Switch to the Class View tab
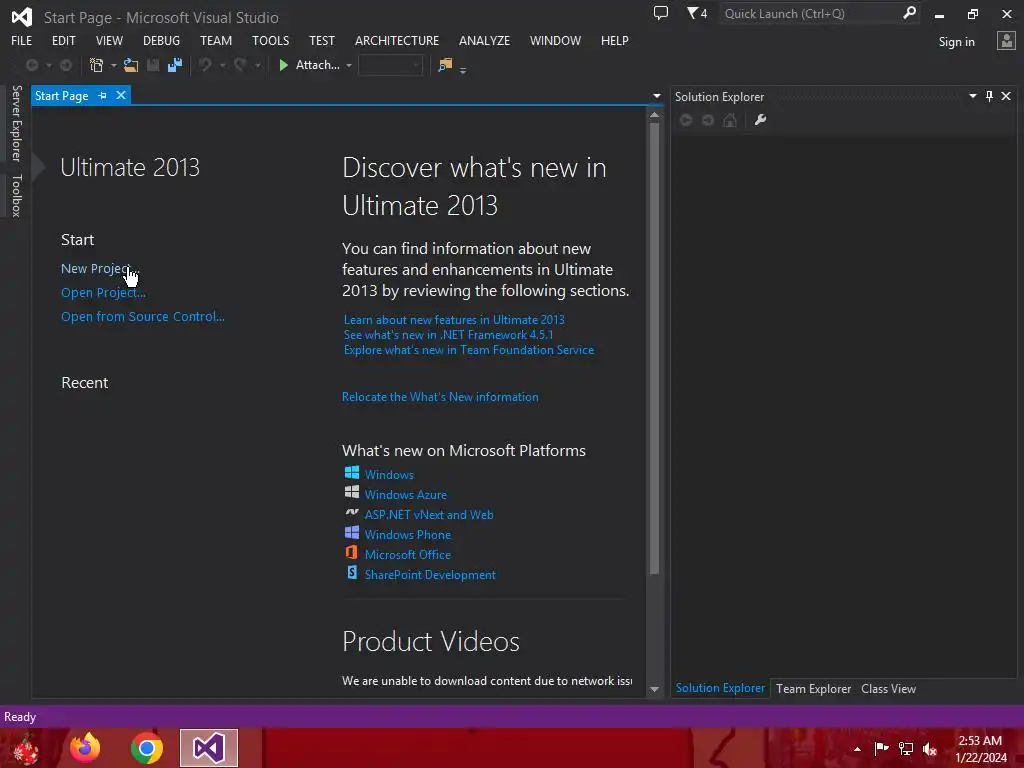The width and height of the screenshot is (1024, 768). click(x=888, y=688)
